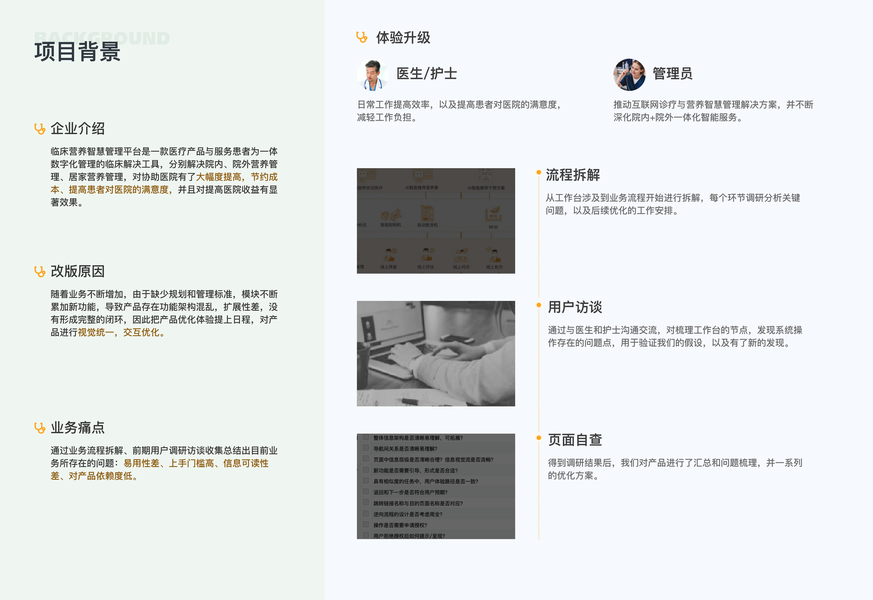
Task: Check the box for 整体信息架构是否清晰易理解
Action: 366,438
